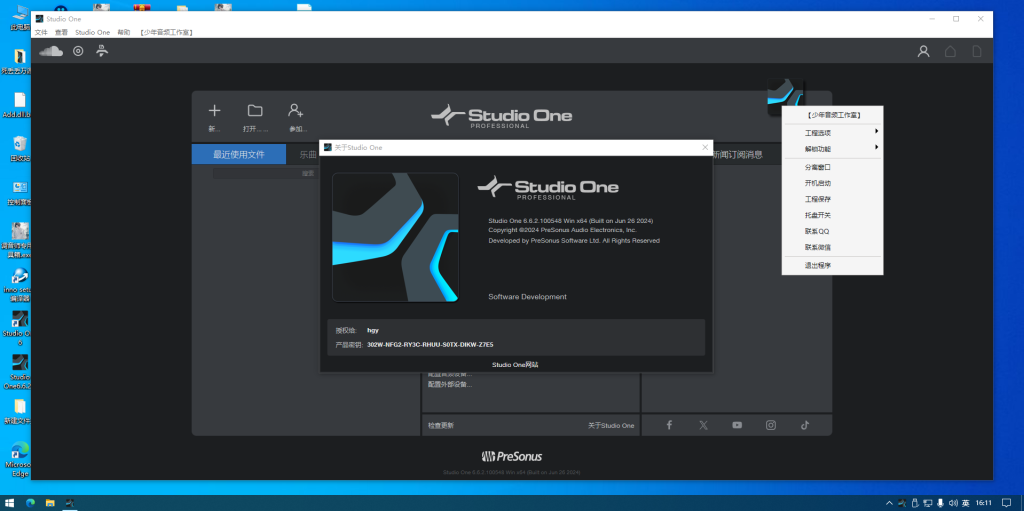
Task: Choose 退出程序 in context menu
Action: coord(833,265)
